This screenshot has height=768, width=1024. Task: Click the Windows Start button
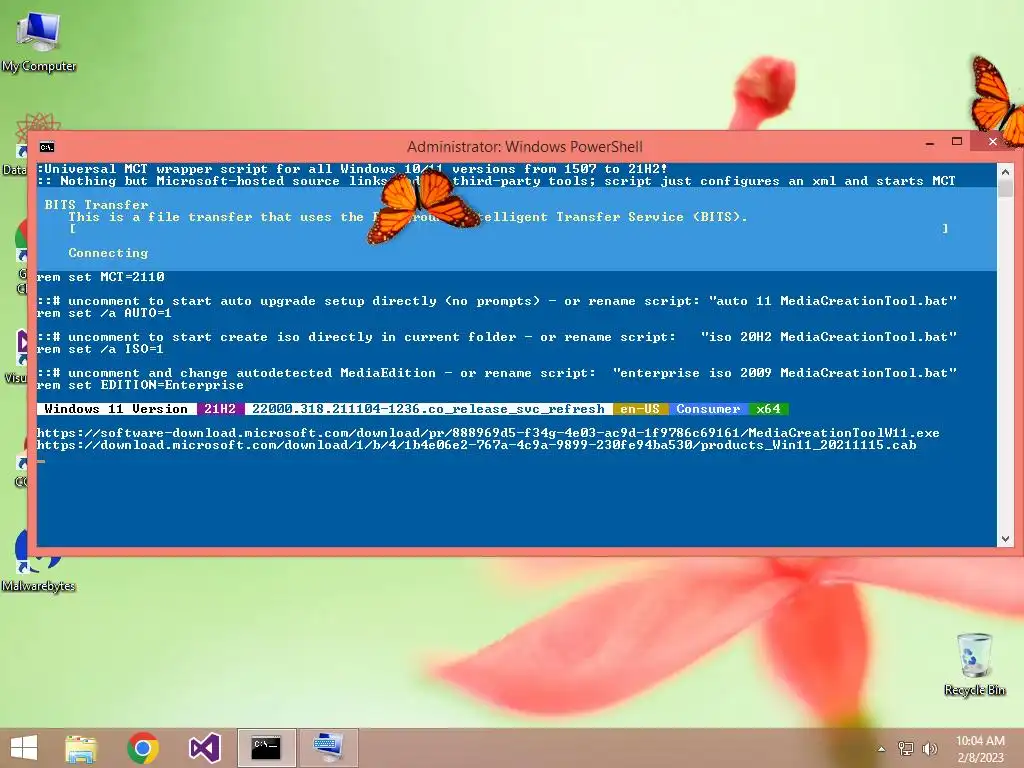click(24, 748)
